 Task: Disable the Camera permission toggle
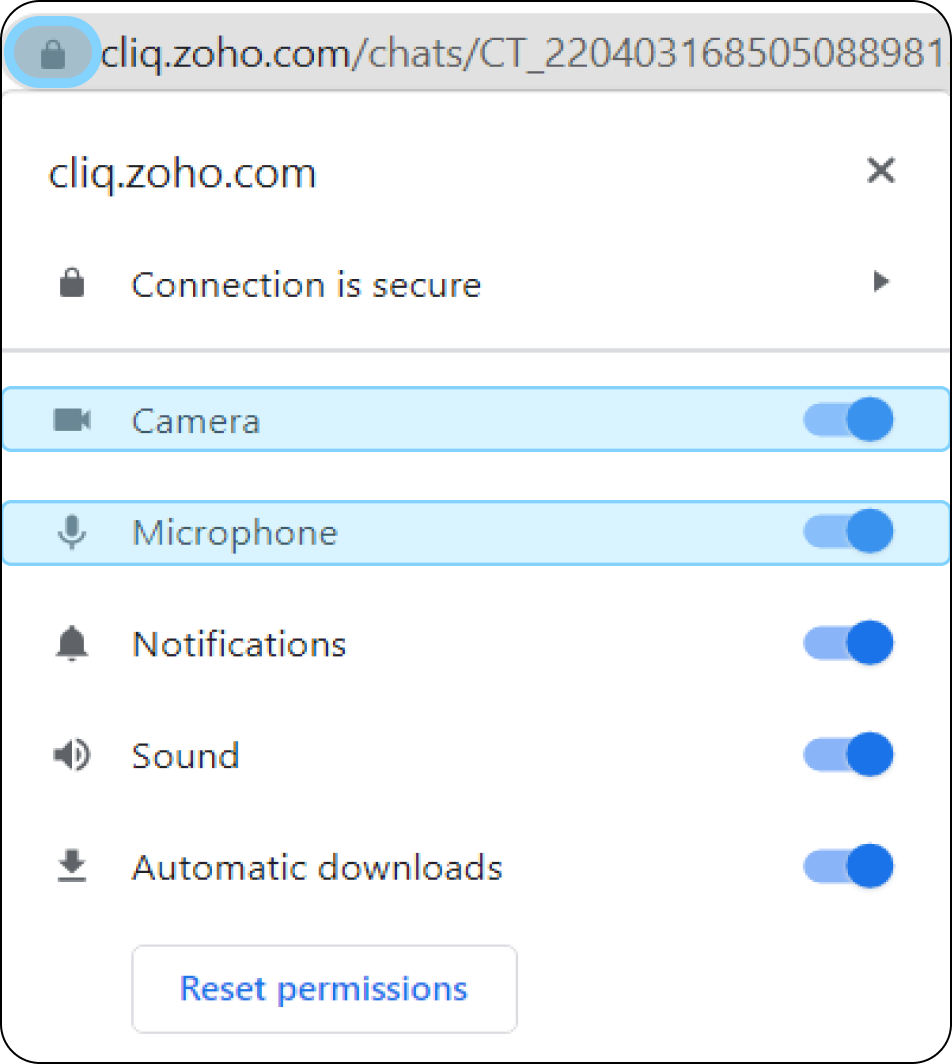[x=848, y=419]
